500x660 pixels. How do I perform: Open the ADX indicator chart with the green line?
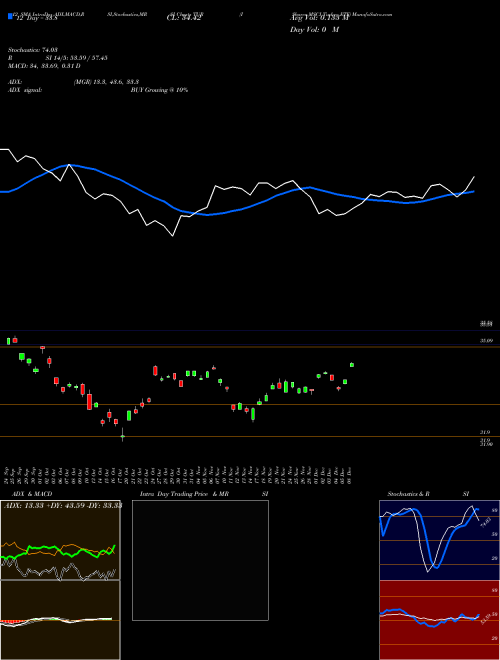(x=60, y=540)
